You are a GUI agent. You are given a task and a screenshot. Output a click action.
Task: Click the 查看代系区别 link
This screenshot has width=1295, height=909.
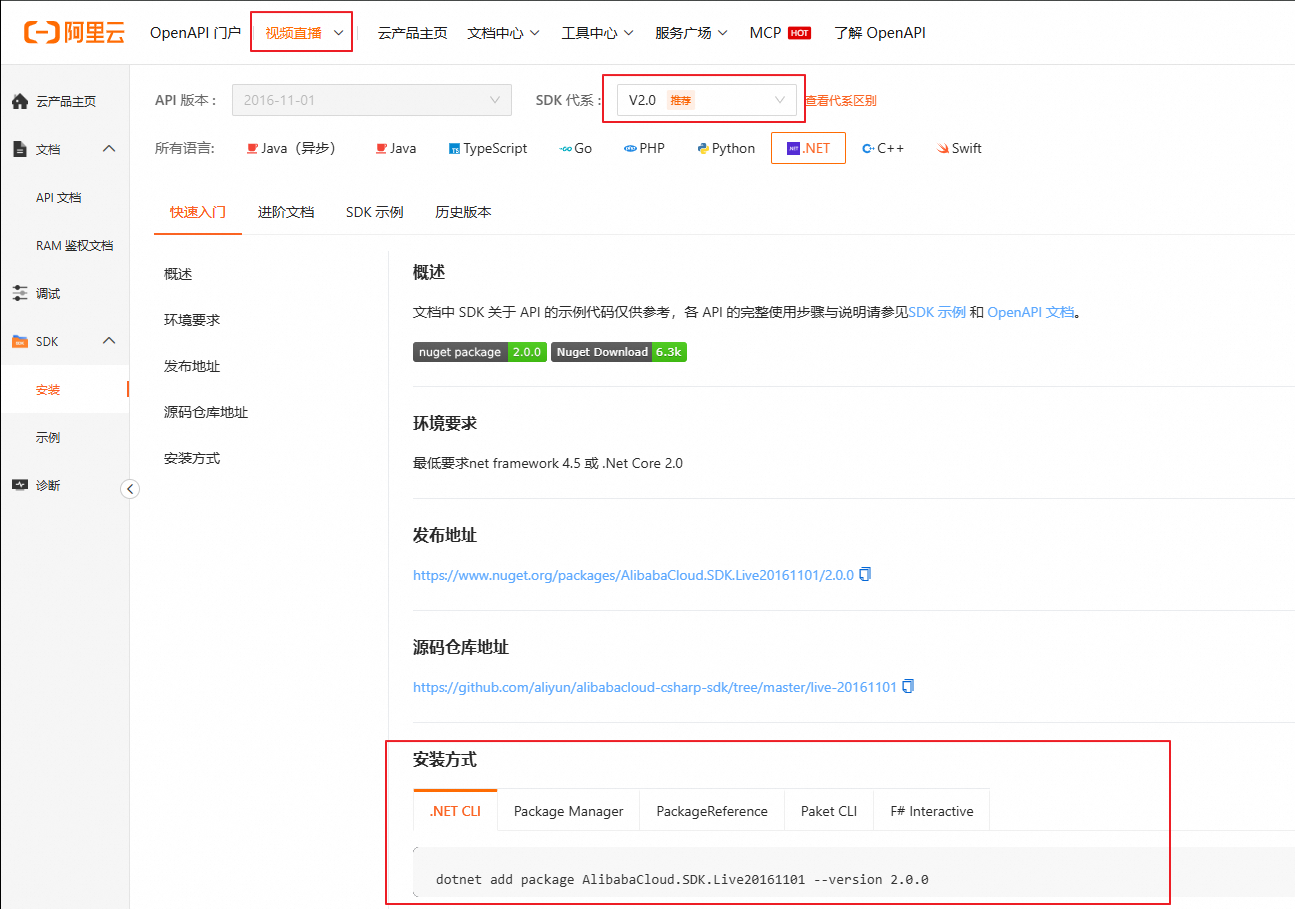pos(841,100)
